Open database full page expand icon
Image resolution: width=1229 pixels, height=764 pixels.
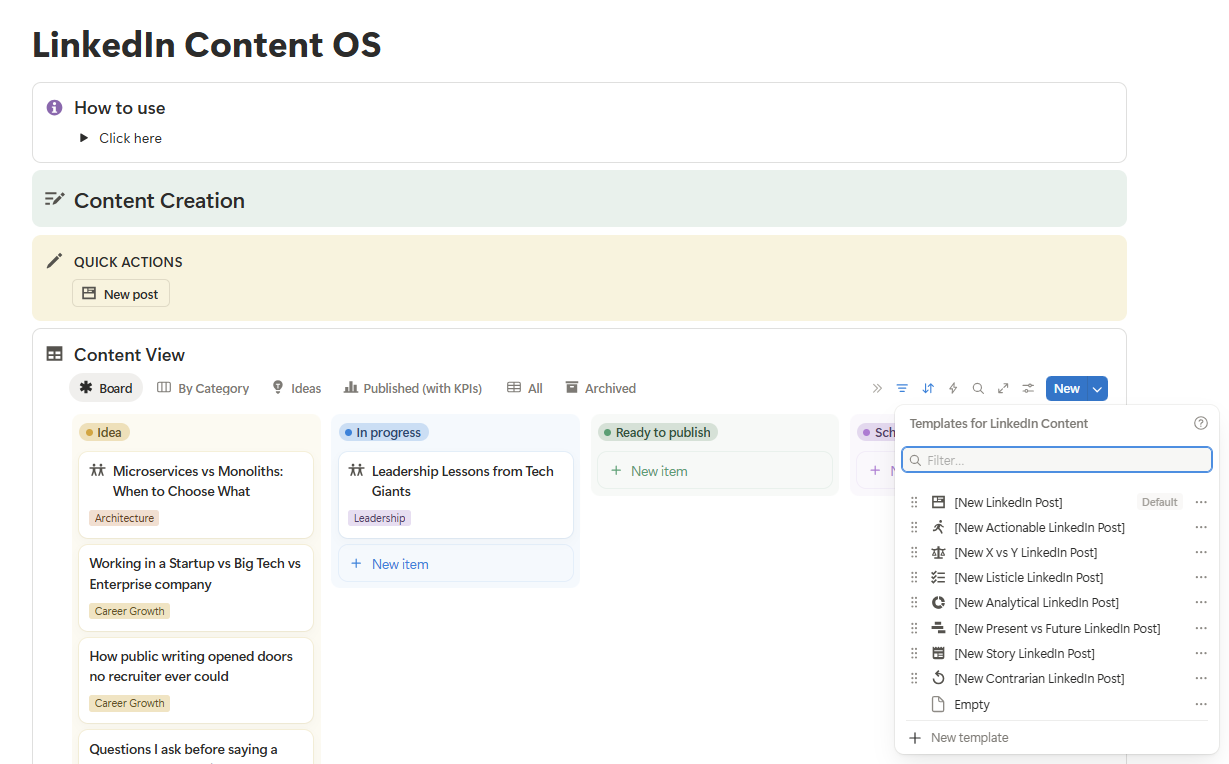tap(1003, 389)
